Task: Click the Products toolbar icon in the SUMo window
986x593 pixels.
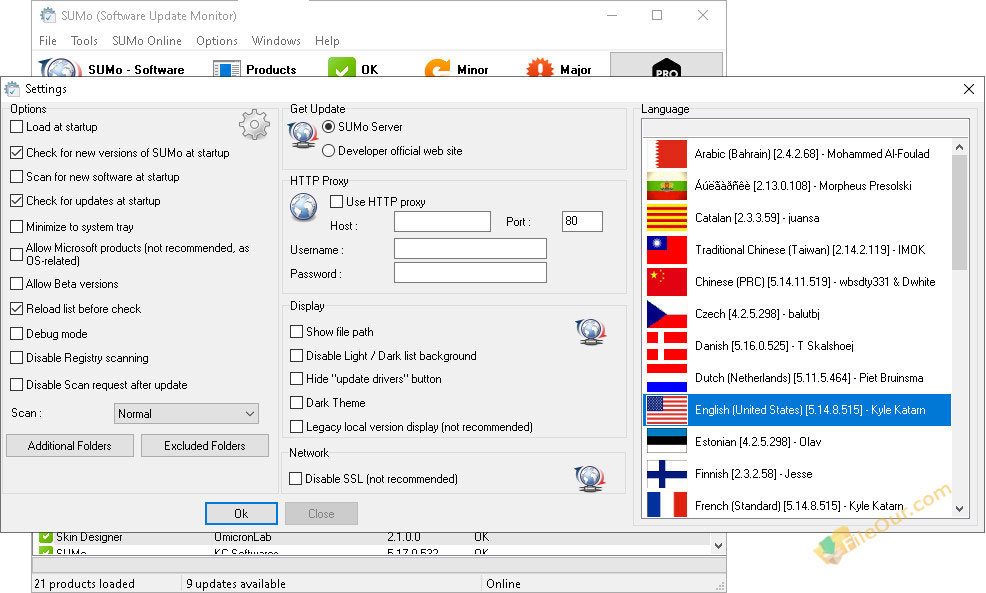Action: coord(226,69)
